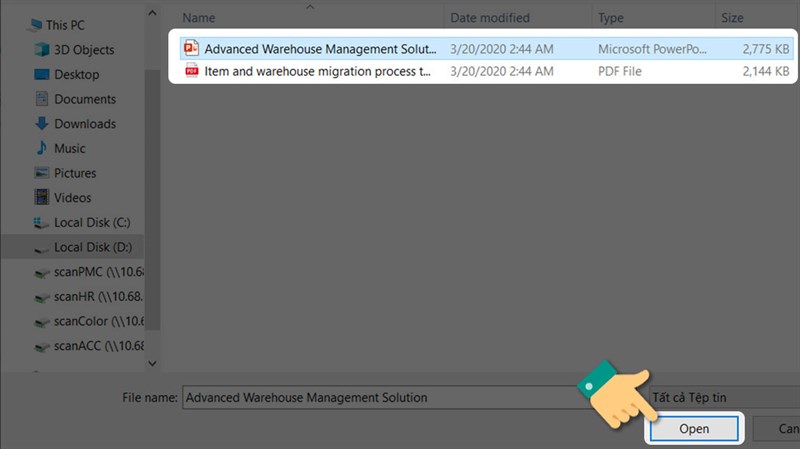Screen dimensions: 800x449
Task: Click the Pictures folder icon
Action: [x=41, y=173]
